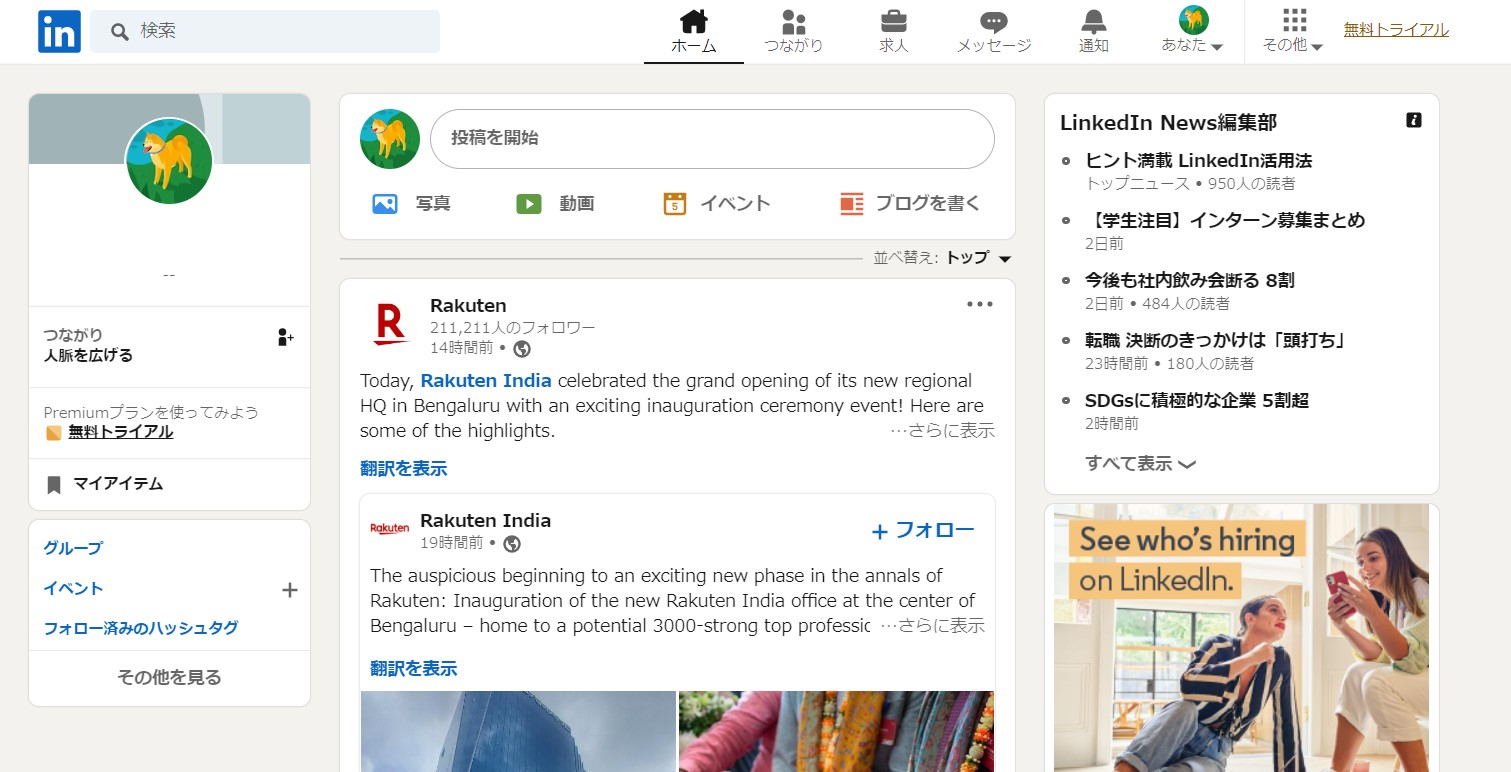The image size is (1511, 772).
Task: Open news 転職 決断のきっかけは「頭打ち」
Action: click(1215, 340)
